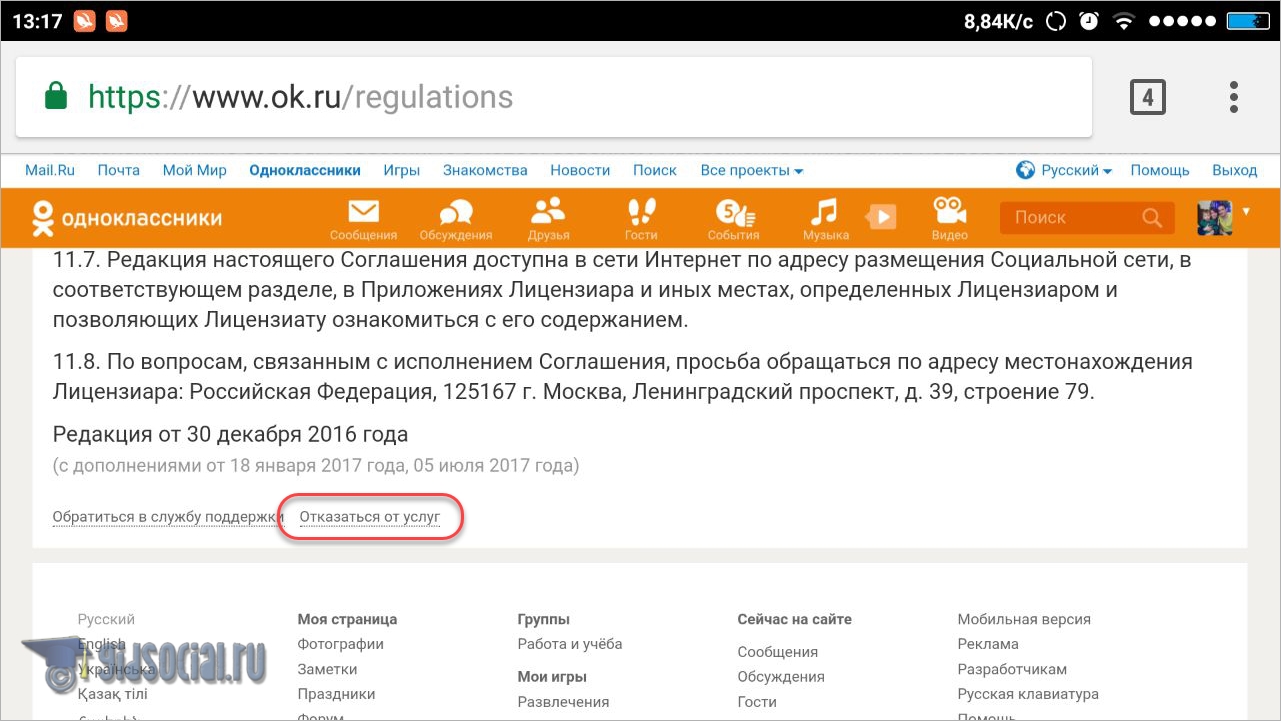Viewport: 1281px width, 721px height.
Task: Select Русский in footer language list
Action: coord(106,619)
